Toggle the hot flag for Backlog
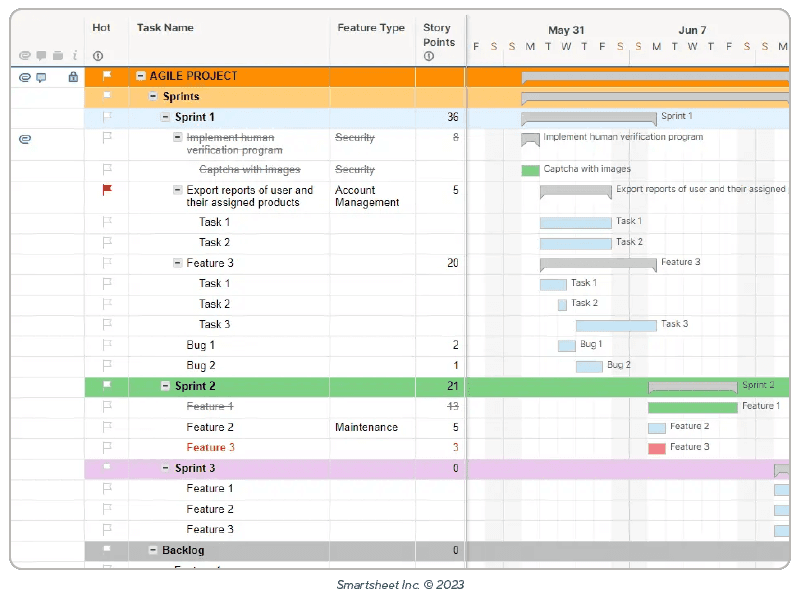The image size is (800, 601). click(107, 549)
